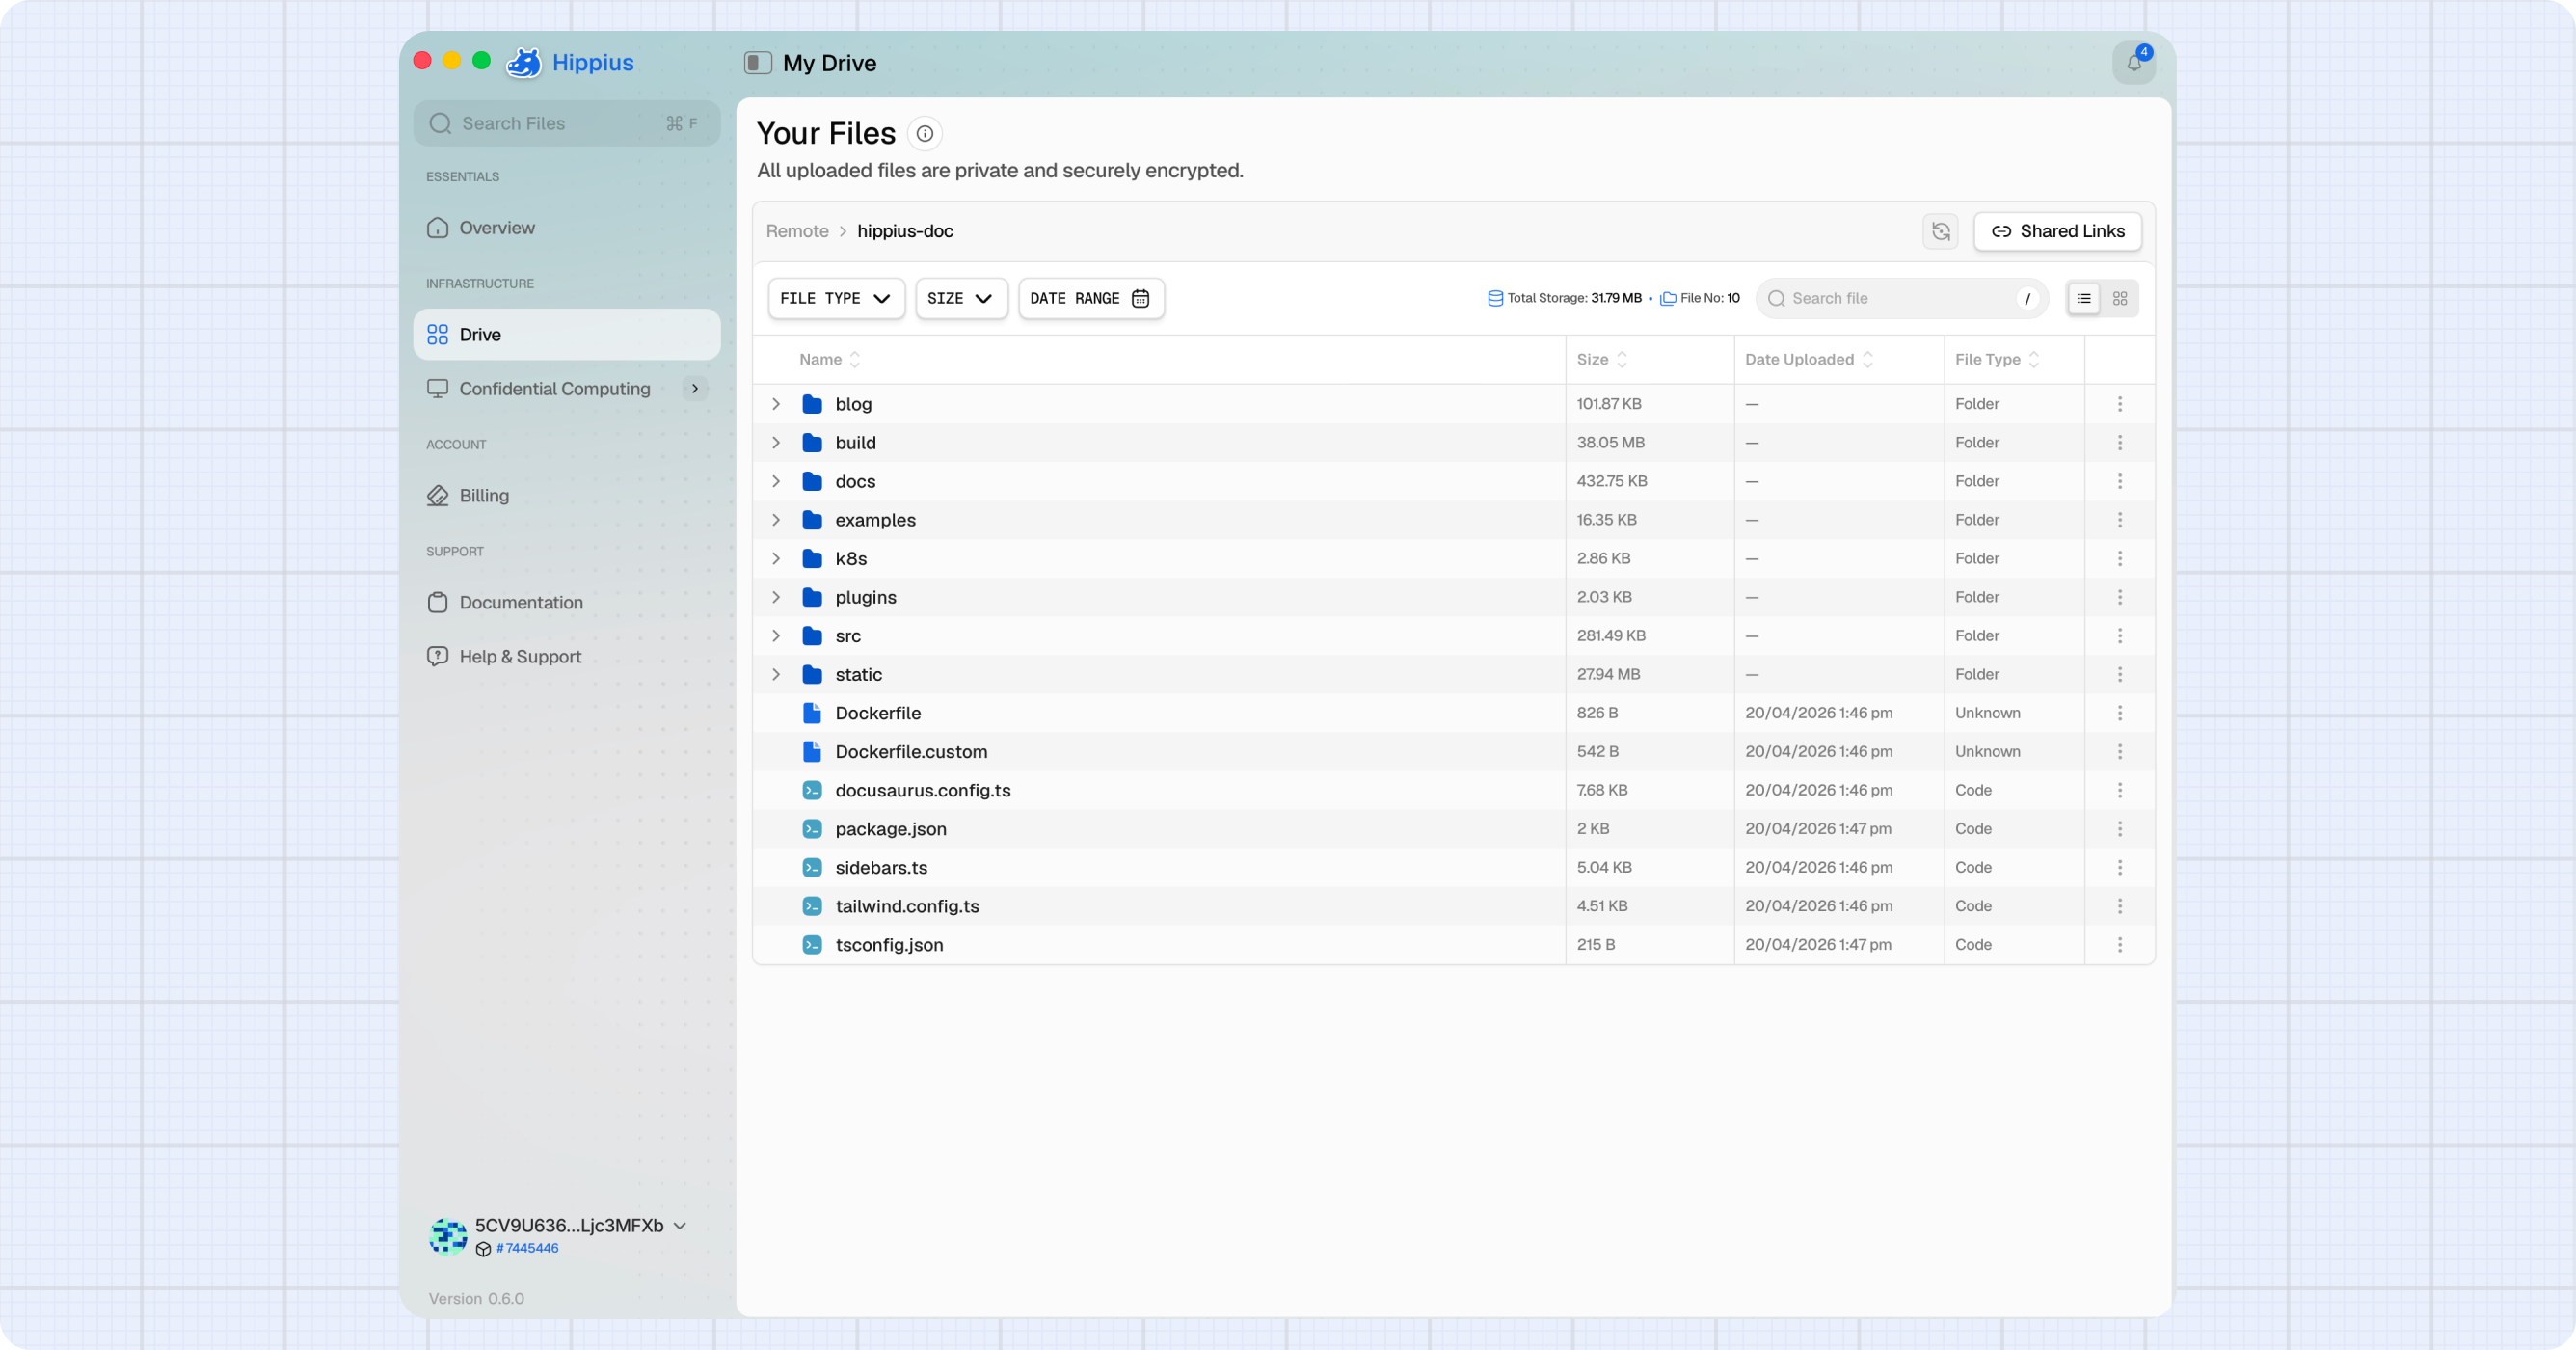The image size is (2576, 1350).
Task: Click the Dockerfile file icon
Action: pyautogui.click(x=812, y=713)
